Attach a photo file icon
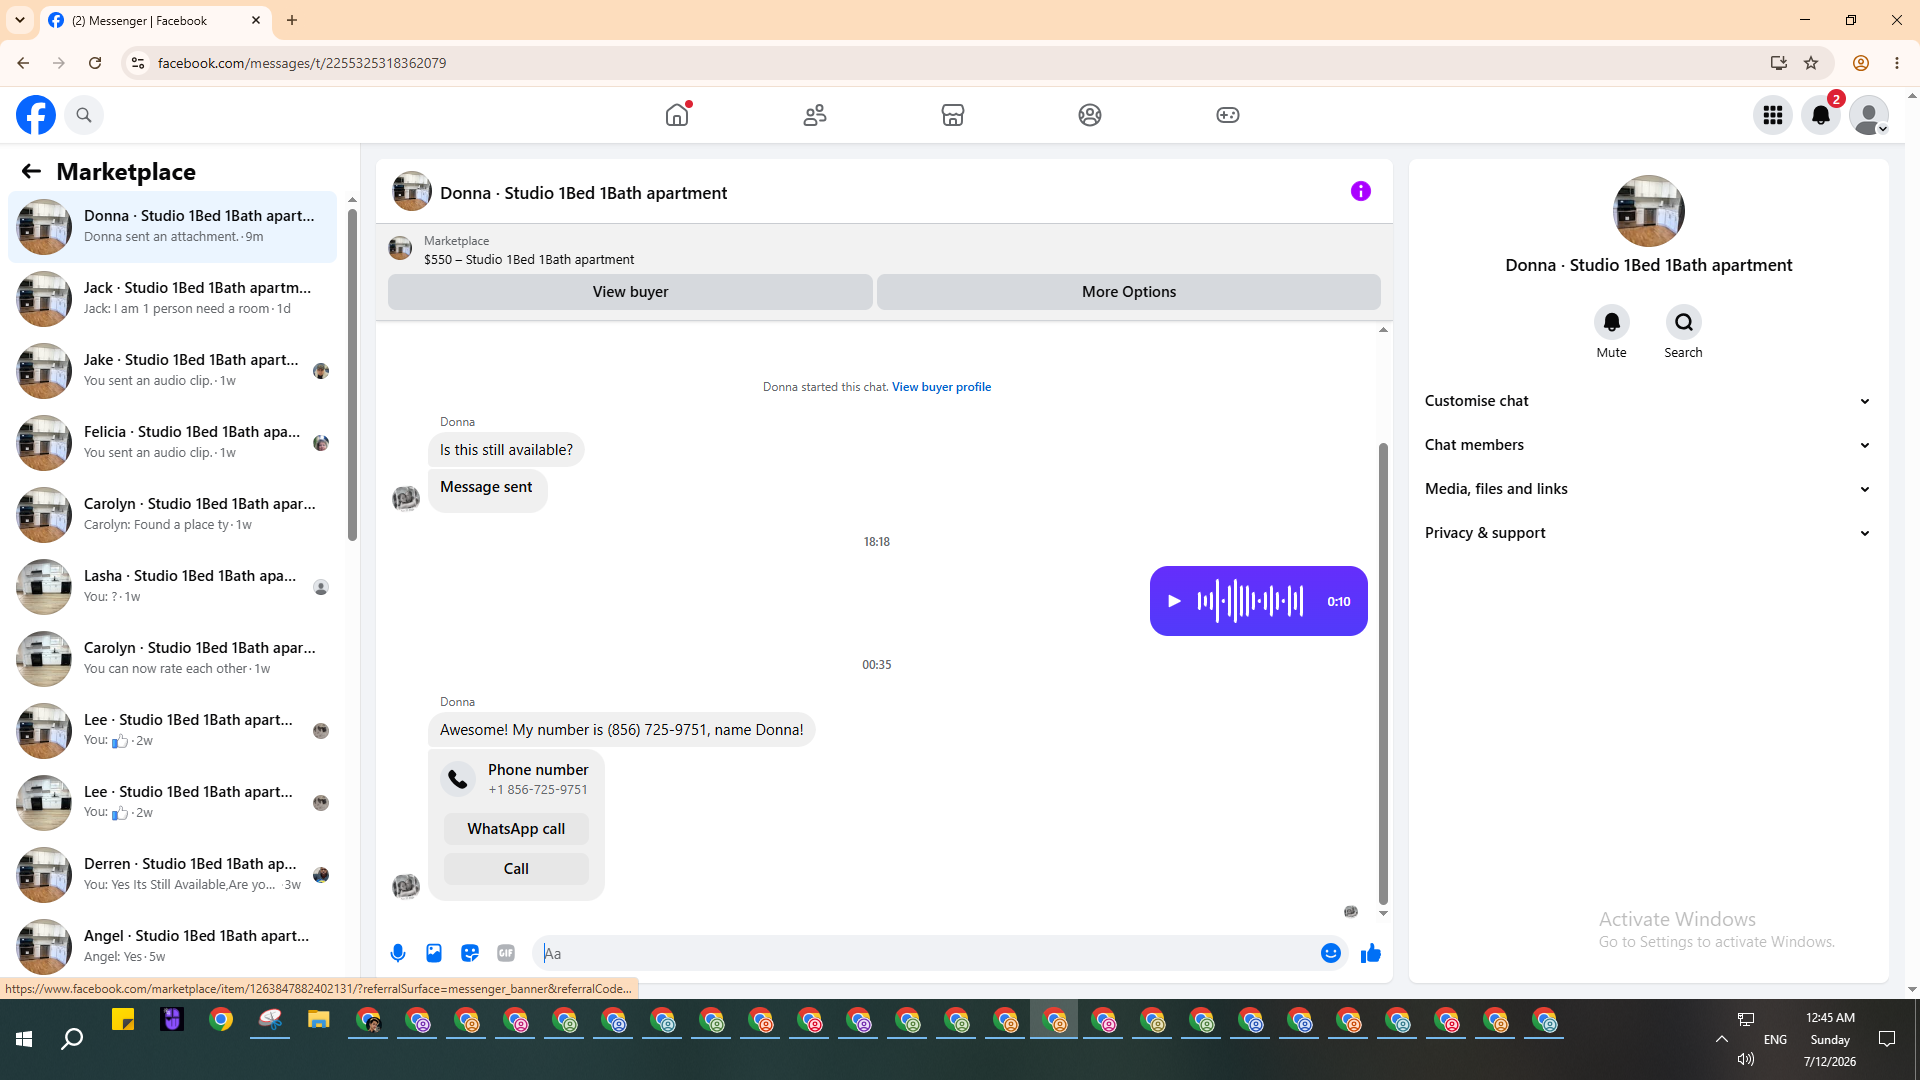Image resolution: width=1920 pixels, height=1080 pixels. (434, 953)
